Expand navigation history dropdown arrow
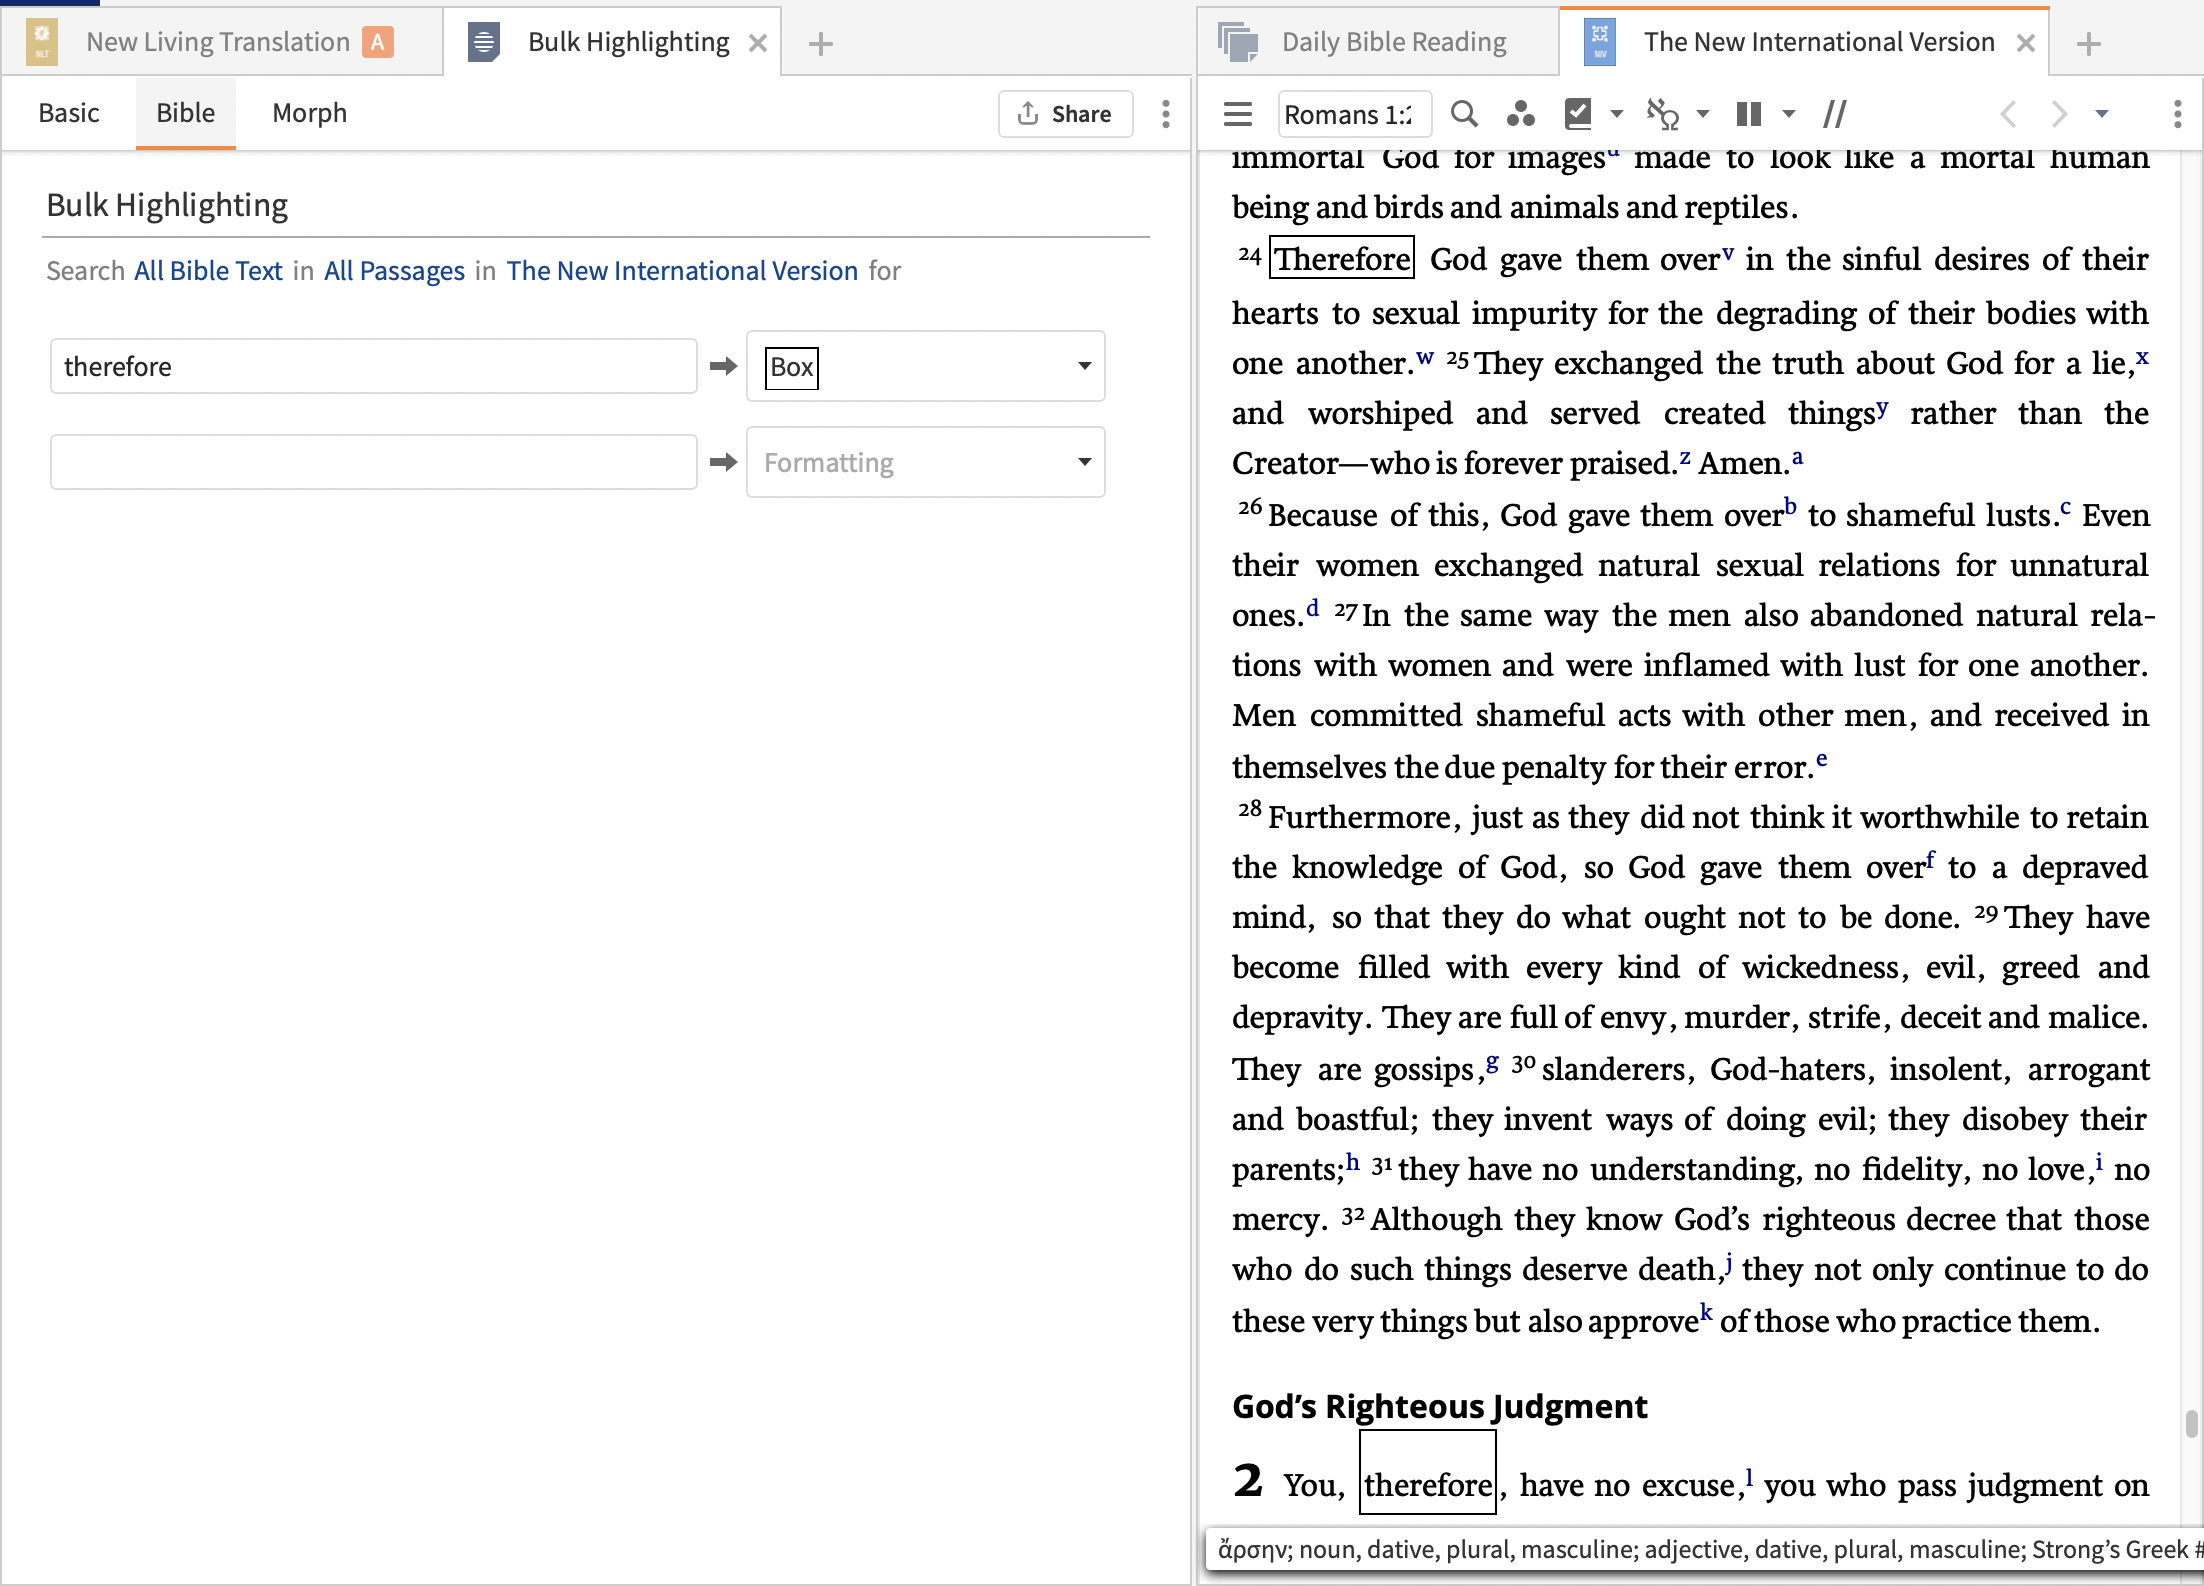 coord(2102,114)
